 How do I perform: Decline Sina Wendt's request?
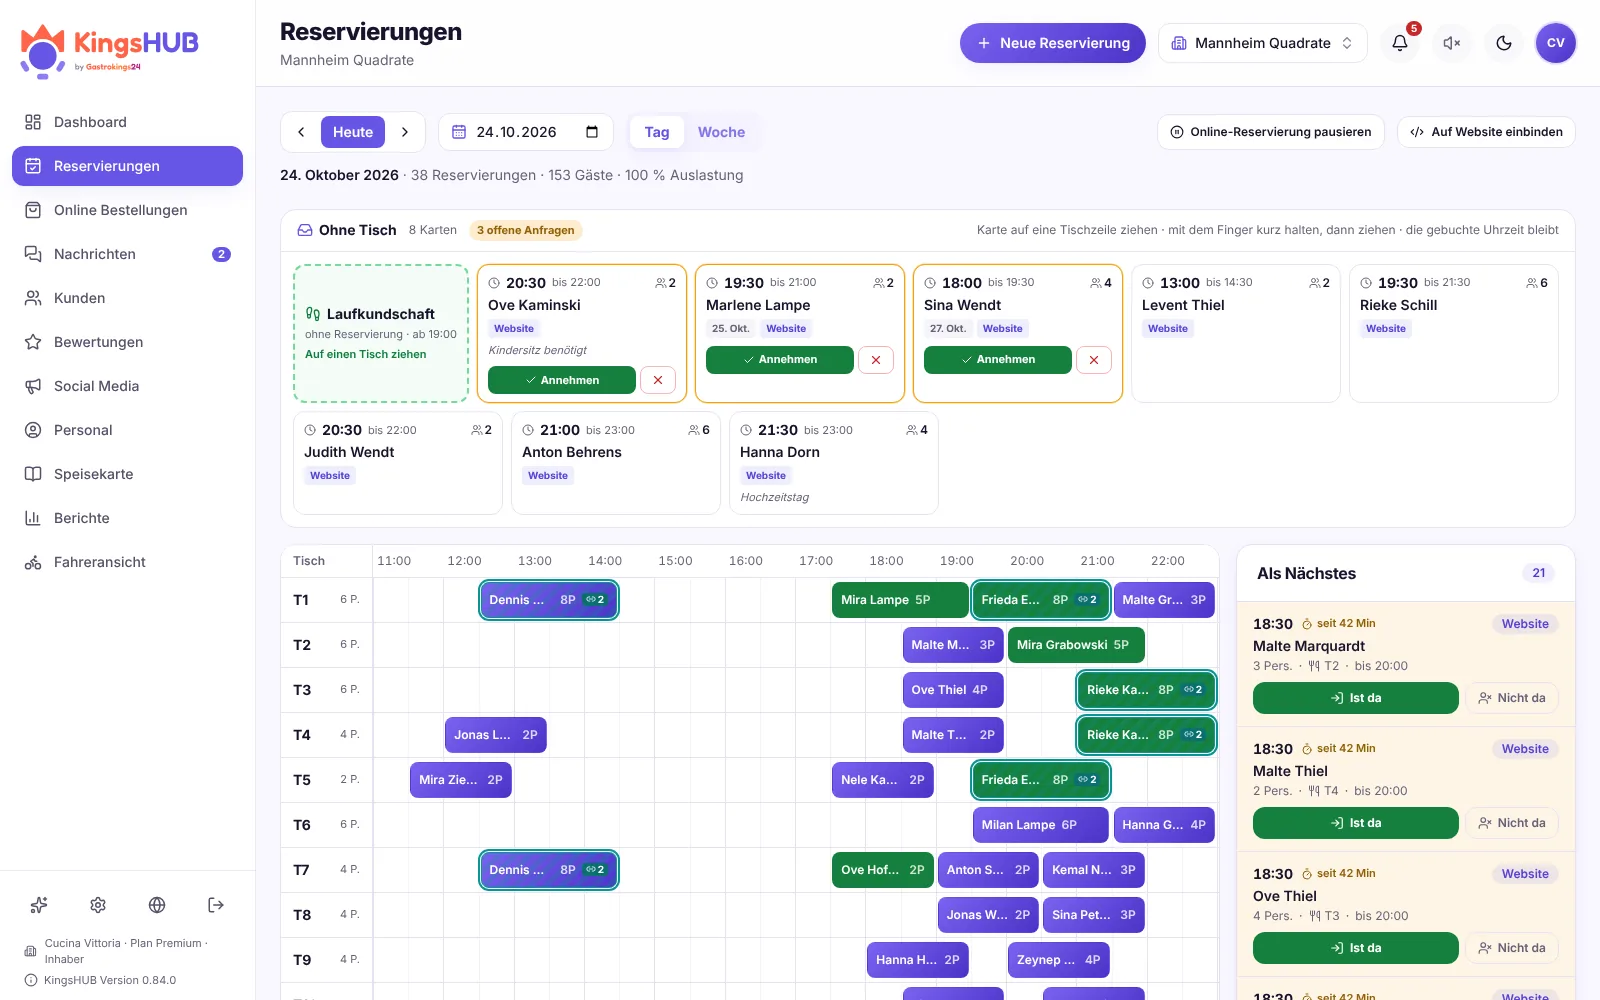[1094, 360]
